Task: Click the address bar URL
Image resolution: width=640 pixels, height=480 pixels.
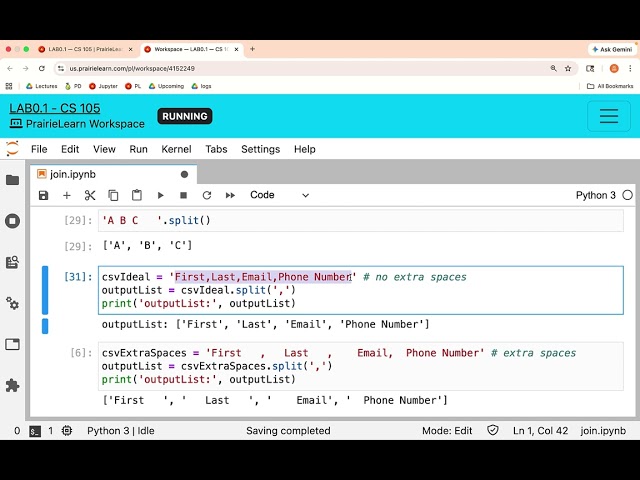Action: click(x=132, y=69)
